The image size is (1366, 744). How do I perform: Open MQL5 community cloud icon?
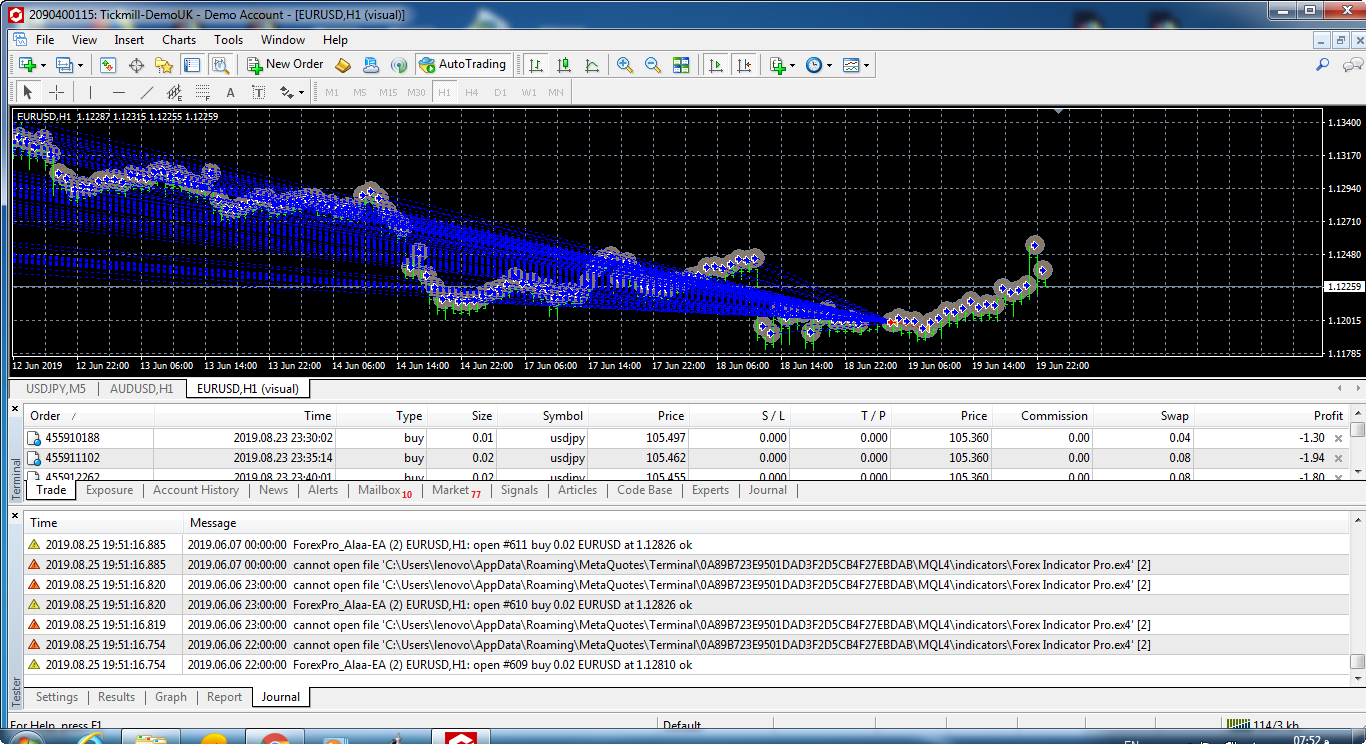point(371,65)
